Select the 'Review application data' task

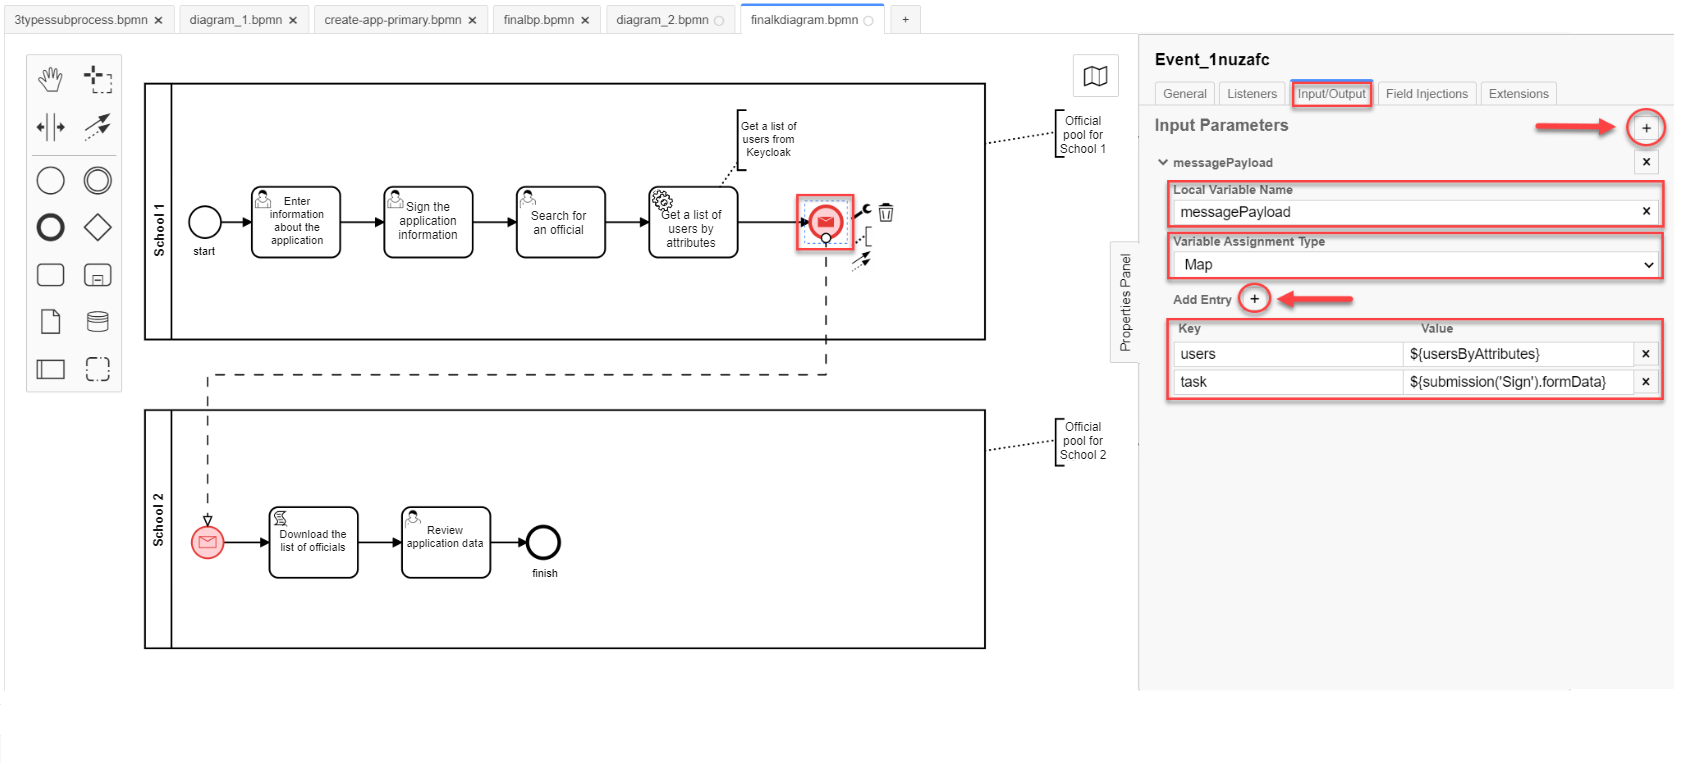pos(446,542)
